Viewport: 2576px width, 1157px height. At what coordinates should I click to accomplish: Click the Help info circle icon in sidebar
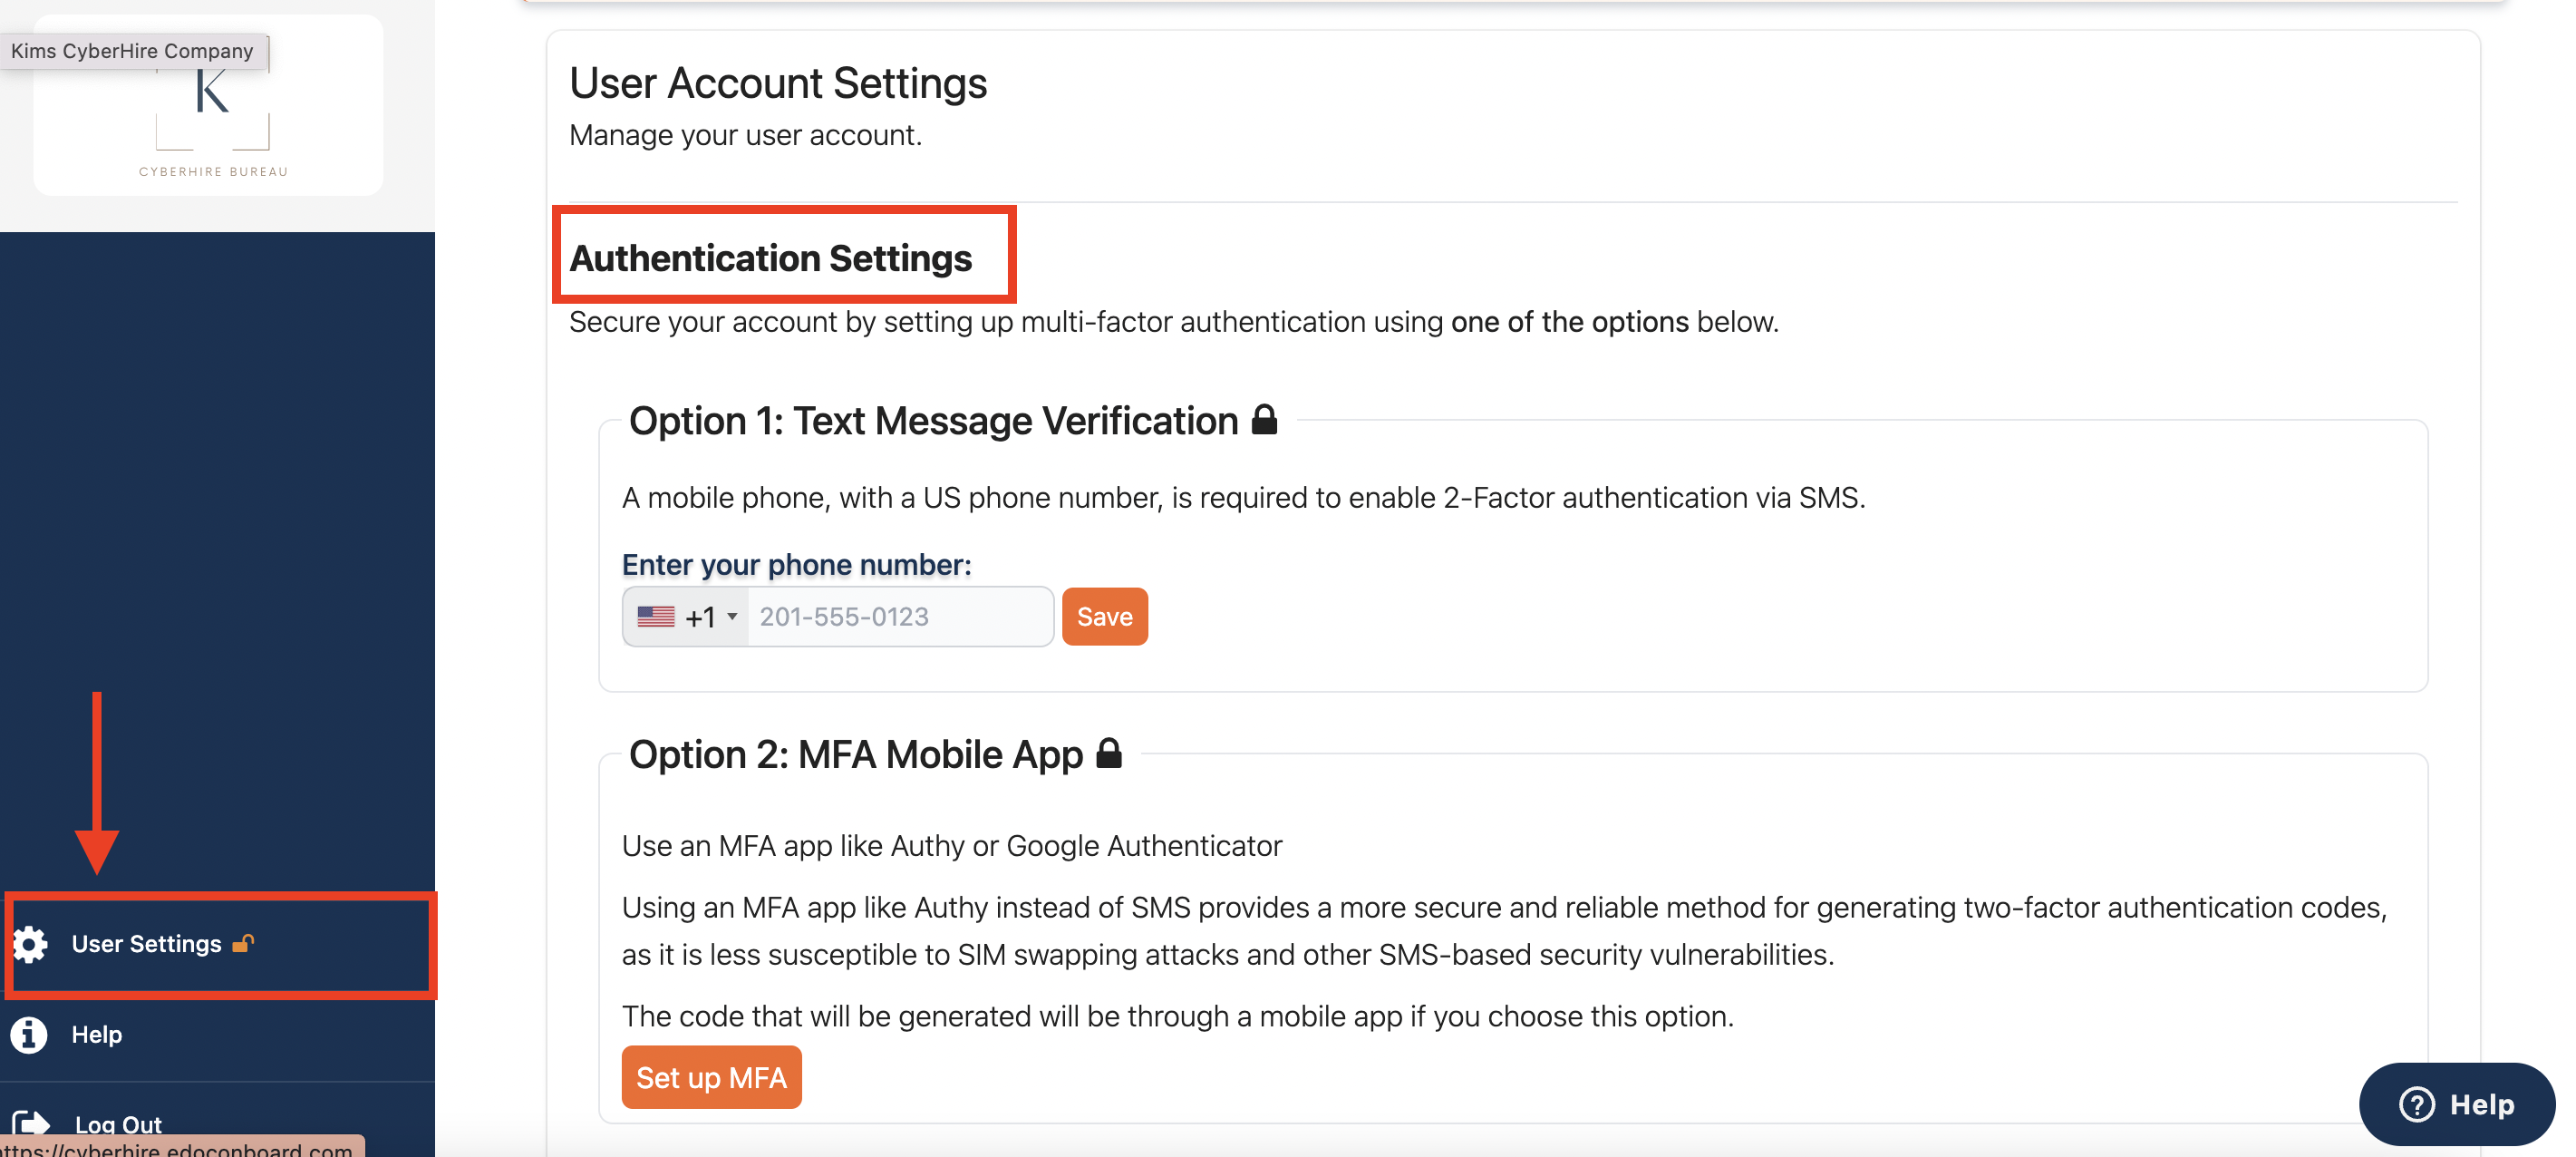[x=29, y=1035]
